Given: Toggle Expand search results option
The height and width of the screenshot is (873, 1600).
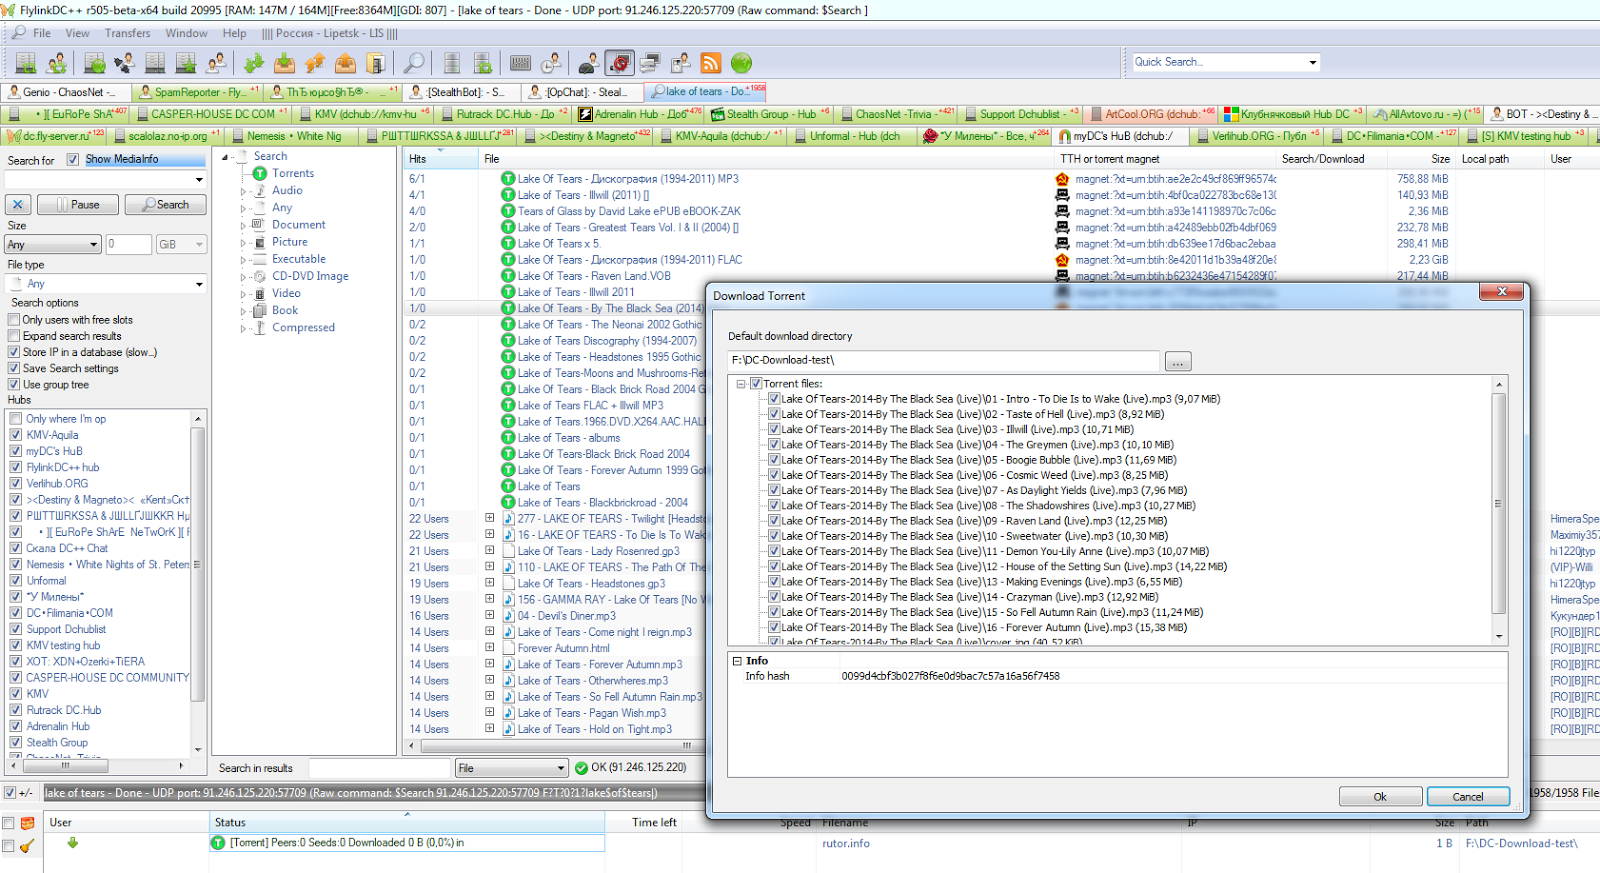Looking at the screenshot, I should [x=14, y=336].
